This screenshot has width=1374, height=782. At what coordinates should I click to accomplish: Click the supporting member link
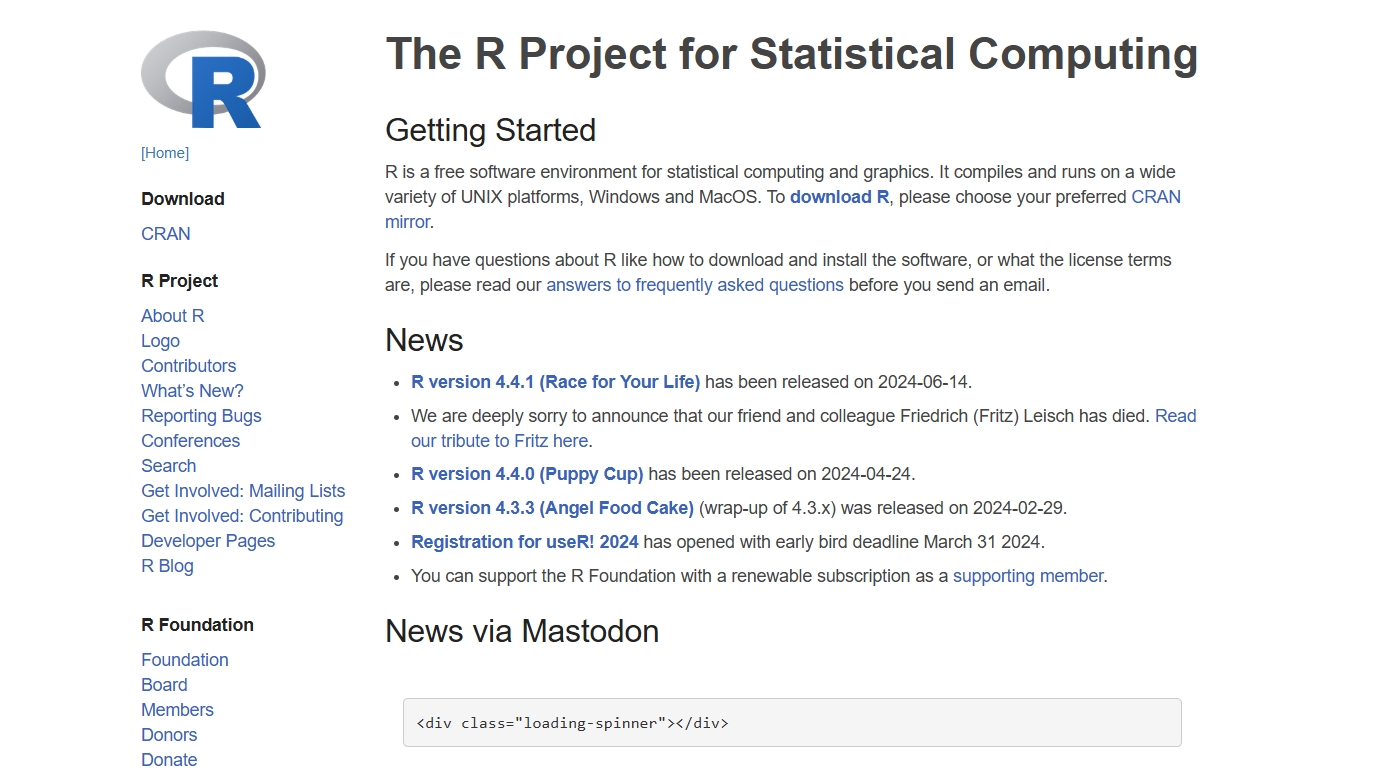(1028, 576)
